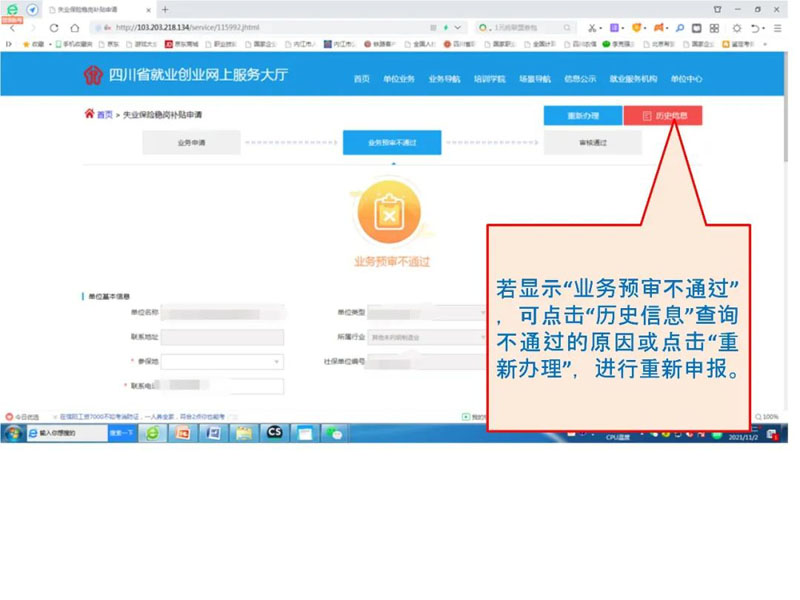Select the 业务申请 step tab
Screen dimensions: 800x600
(191, 143)
